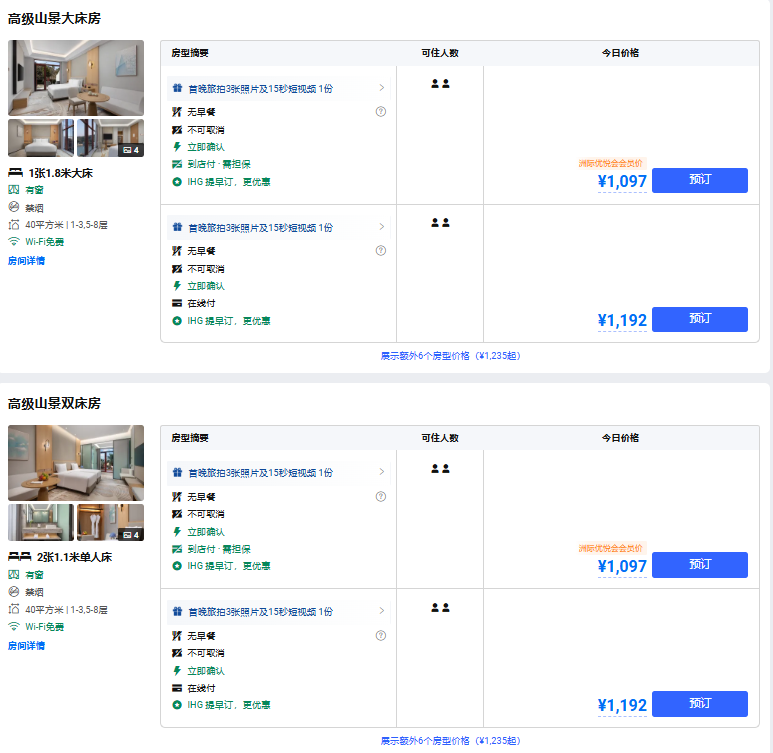
Task: Click the green IHG icon in first King offer
Action: pyautogui.click(x=177, y=182)
